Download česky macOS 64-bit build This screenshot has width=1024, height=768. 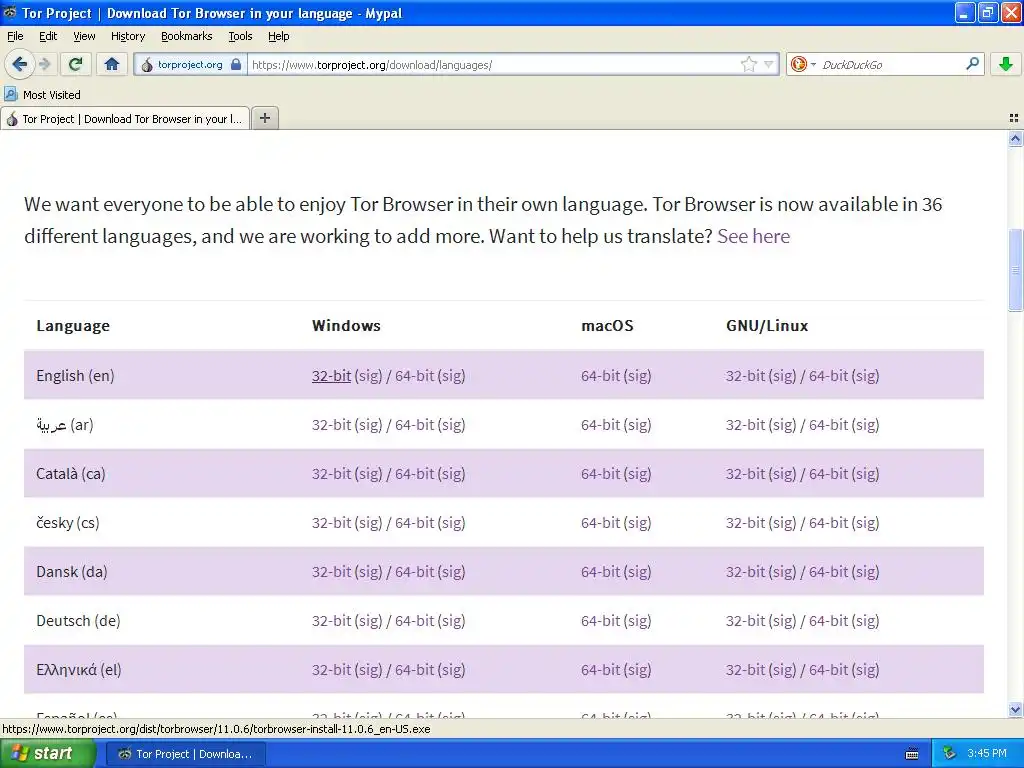coord(600,522)
